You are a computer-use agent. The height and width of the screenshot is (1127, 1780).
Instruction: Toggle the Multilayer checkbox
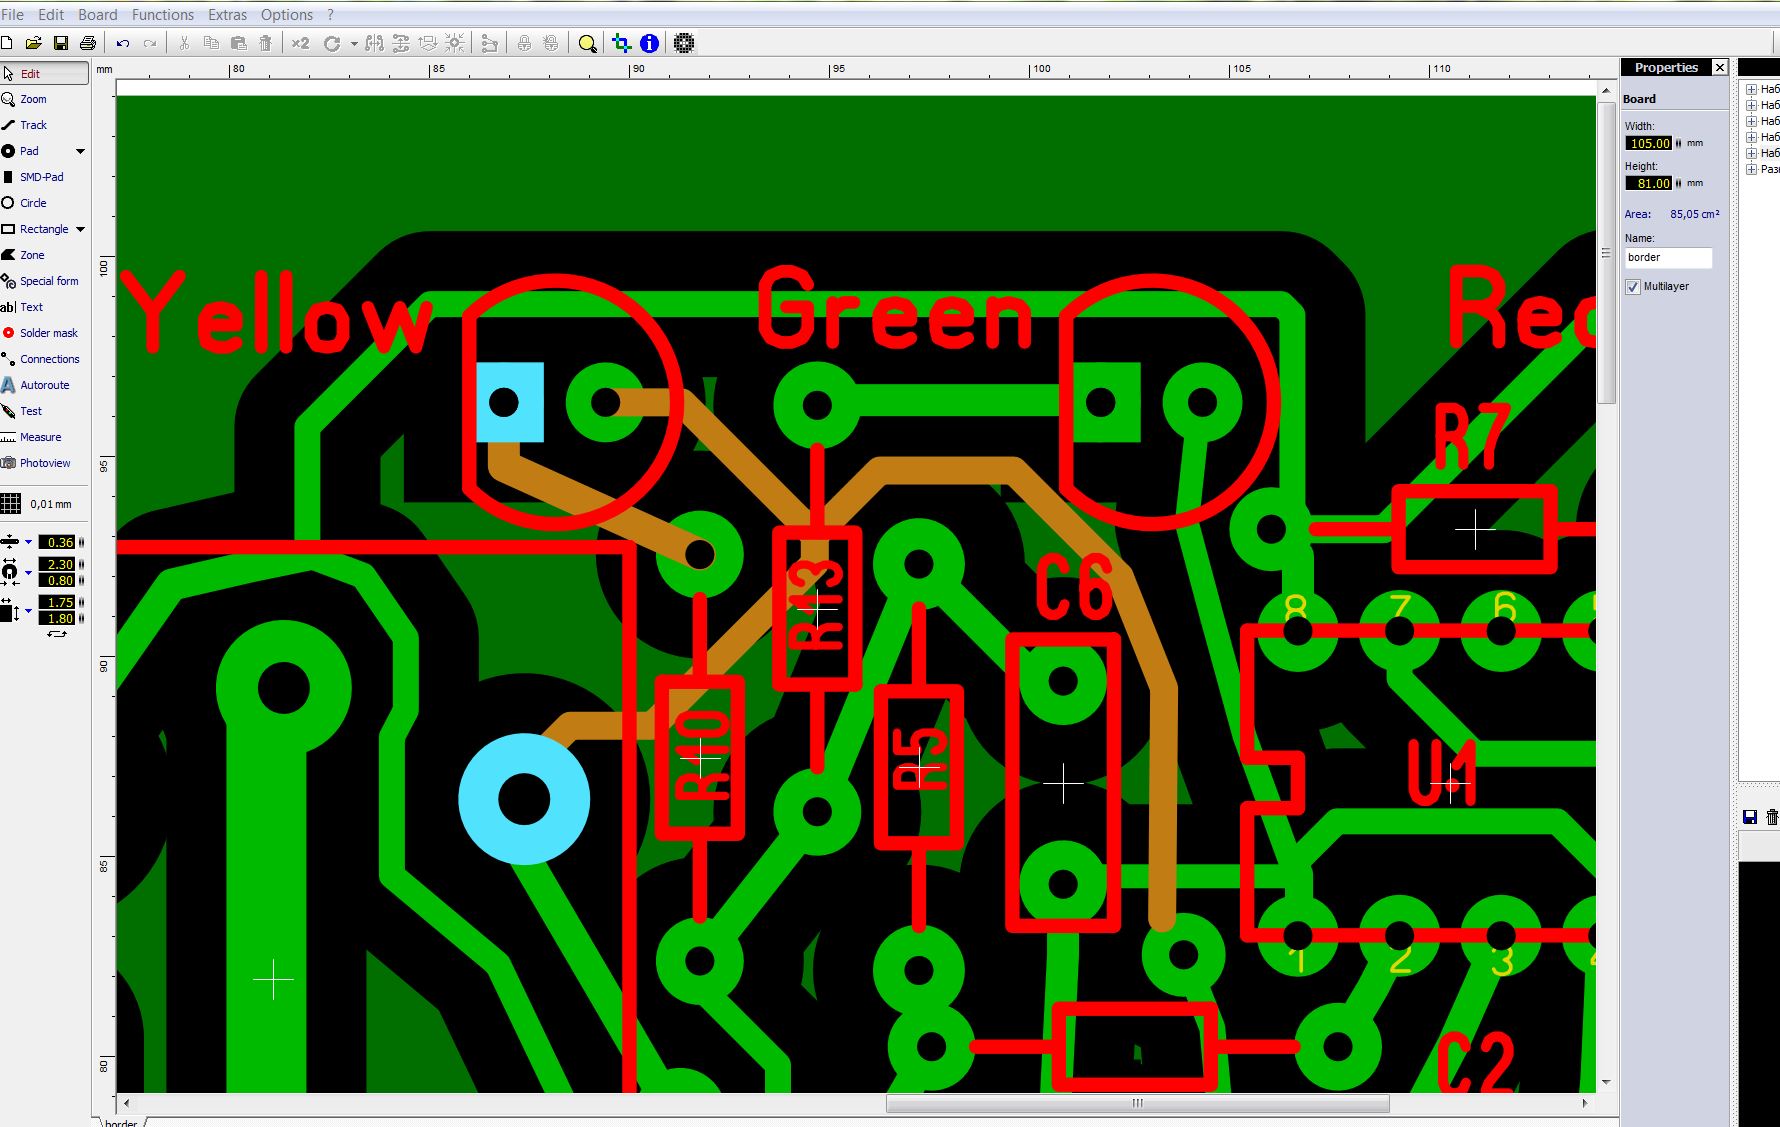[1634, 287]
